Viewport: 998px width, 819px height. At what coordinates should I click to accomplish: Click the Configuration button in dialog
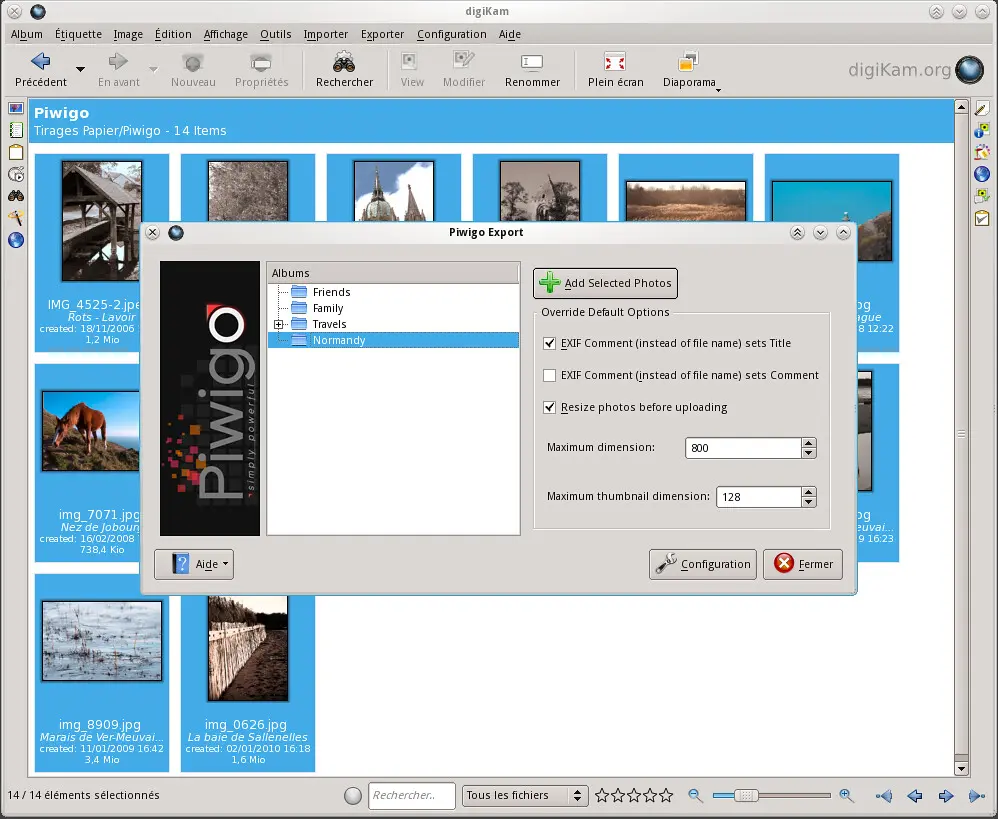(703, 564)
